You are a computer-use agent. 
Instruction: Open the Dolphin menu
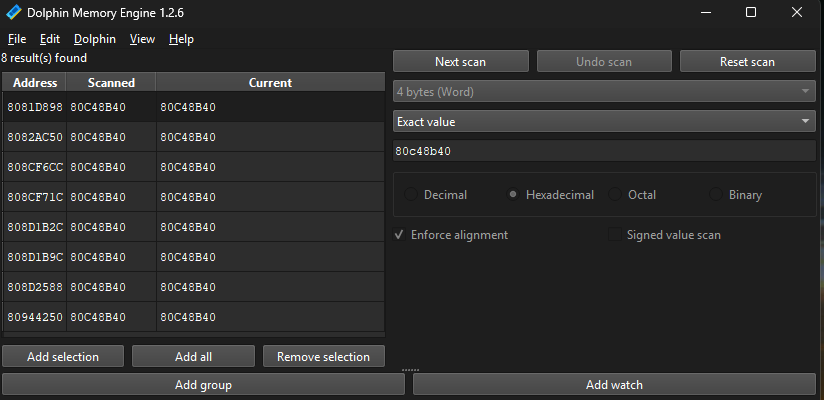point(95,39)
